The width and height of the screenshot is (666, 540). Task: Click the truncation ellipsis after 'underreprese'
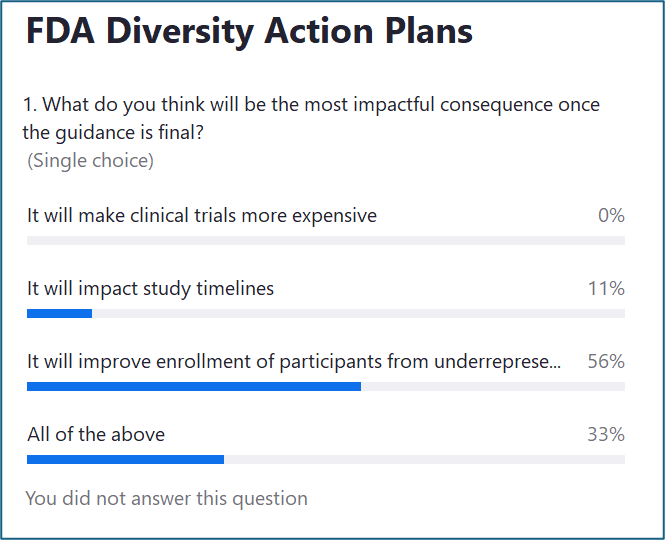555,362
